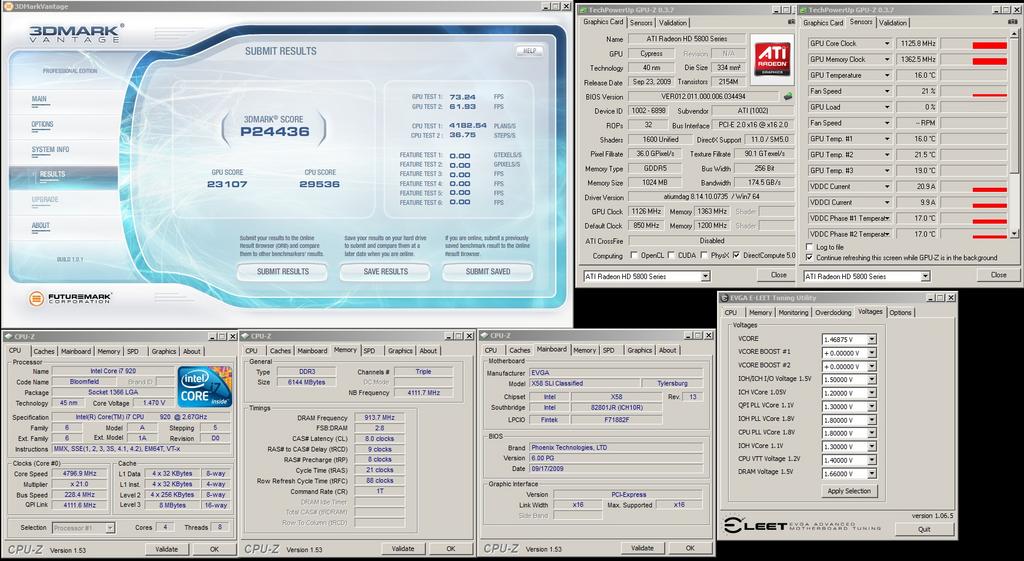1024x561 pixels.
Task: Open the GPU Load sensor dropdown
Action: (887, 107)
